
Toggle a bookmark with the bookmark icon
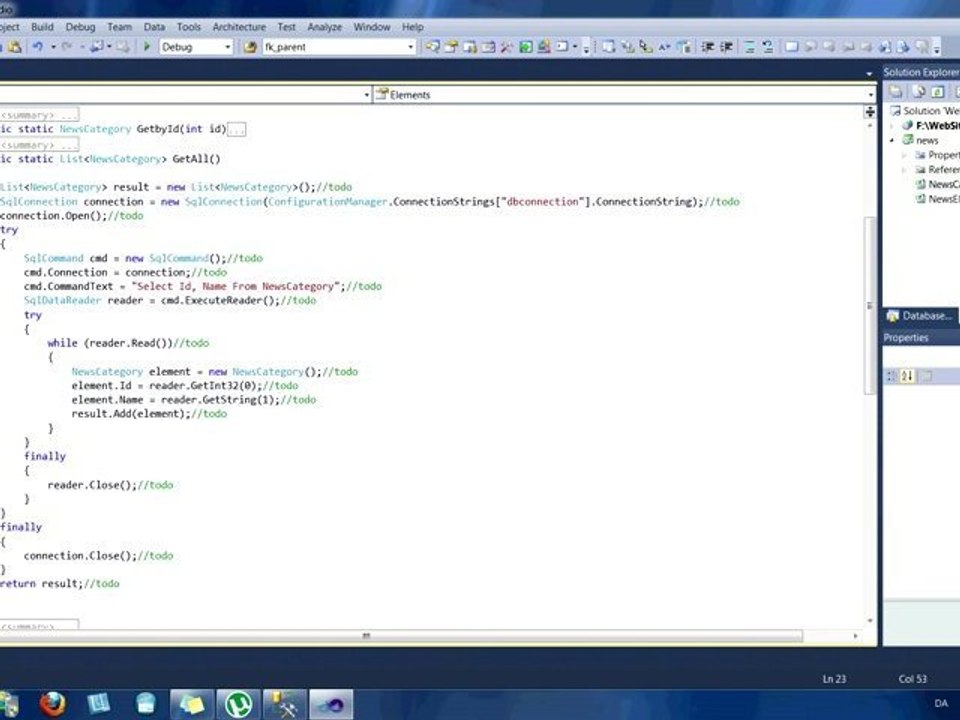(x=791, y=47)
